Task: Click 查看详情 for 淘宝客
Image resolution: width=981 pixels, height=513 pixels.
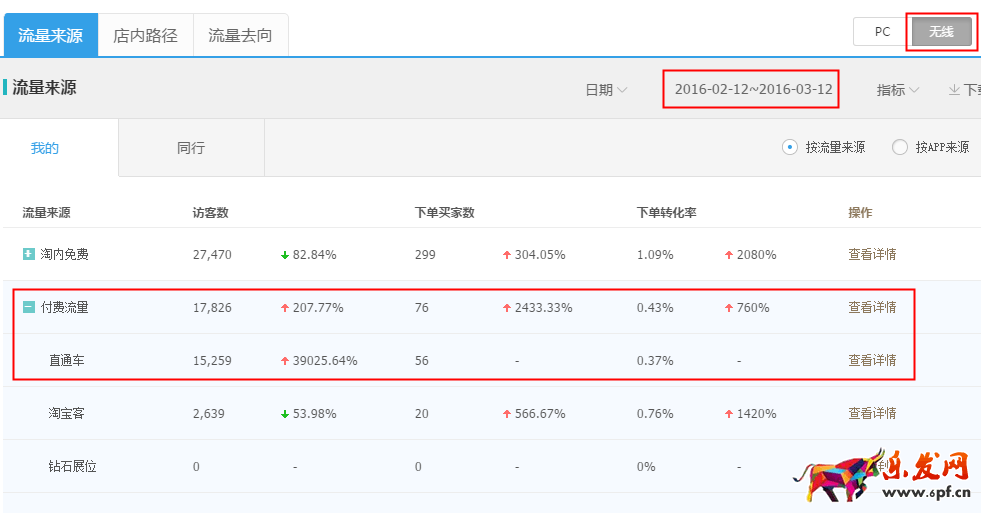Action: pyautogui.click(x=872, y=413)
